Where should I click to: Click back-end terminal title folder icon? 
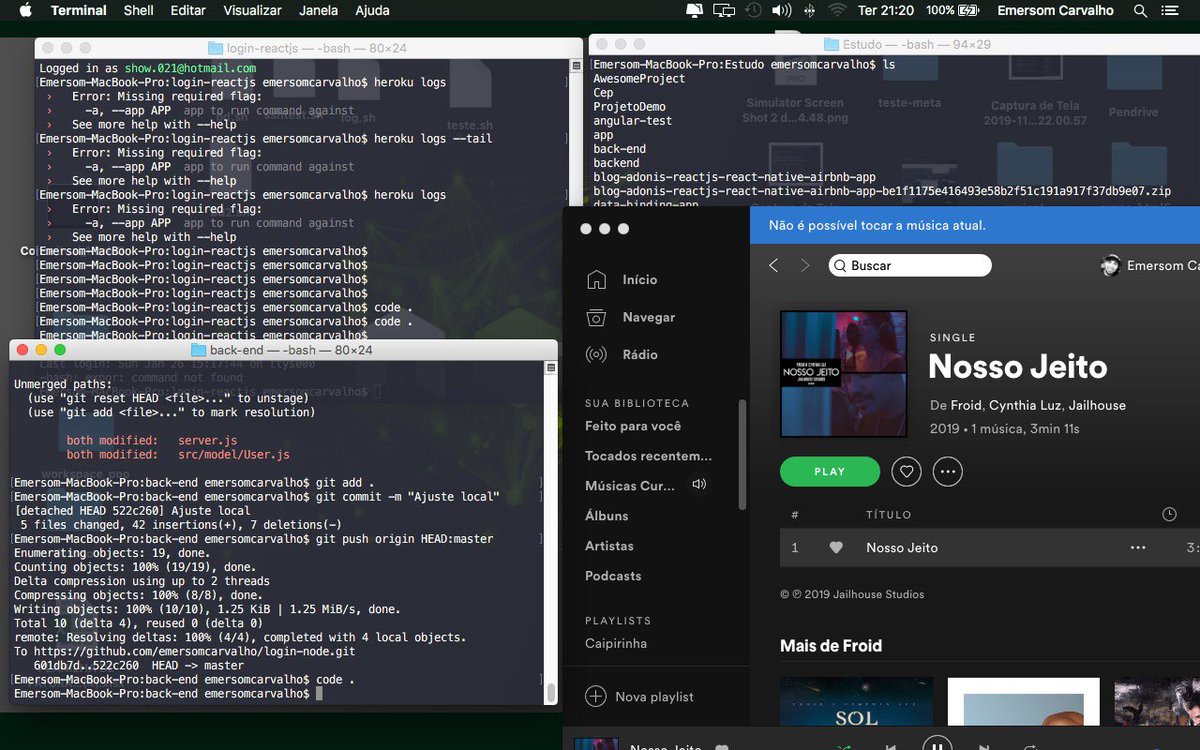[x=198, y=350]
